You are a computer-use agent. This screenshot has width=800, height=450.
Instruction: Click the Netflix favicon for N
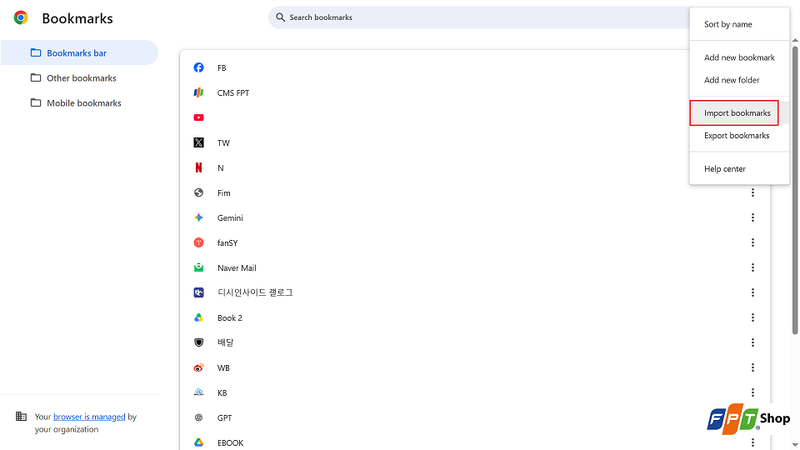(198, 168)
